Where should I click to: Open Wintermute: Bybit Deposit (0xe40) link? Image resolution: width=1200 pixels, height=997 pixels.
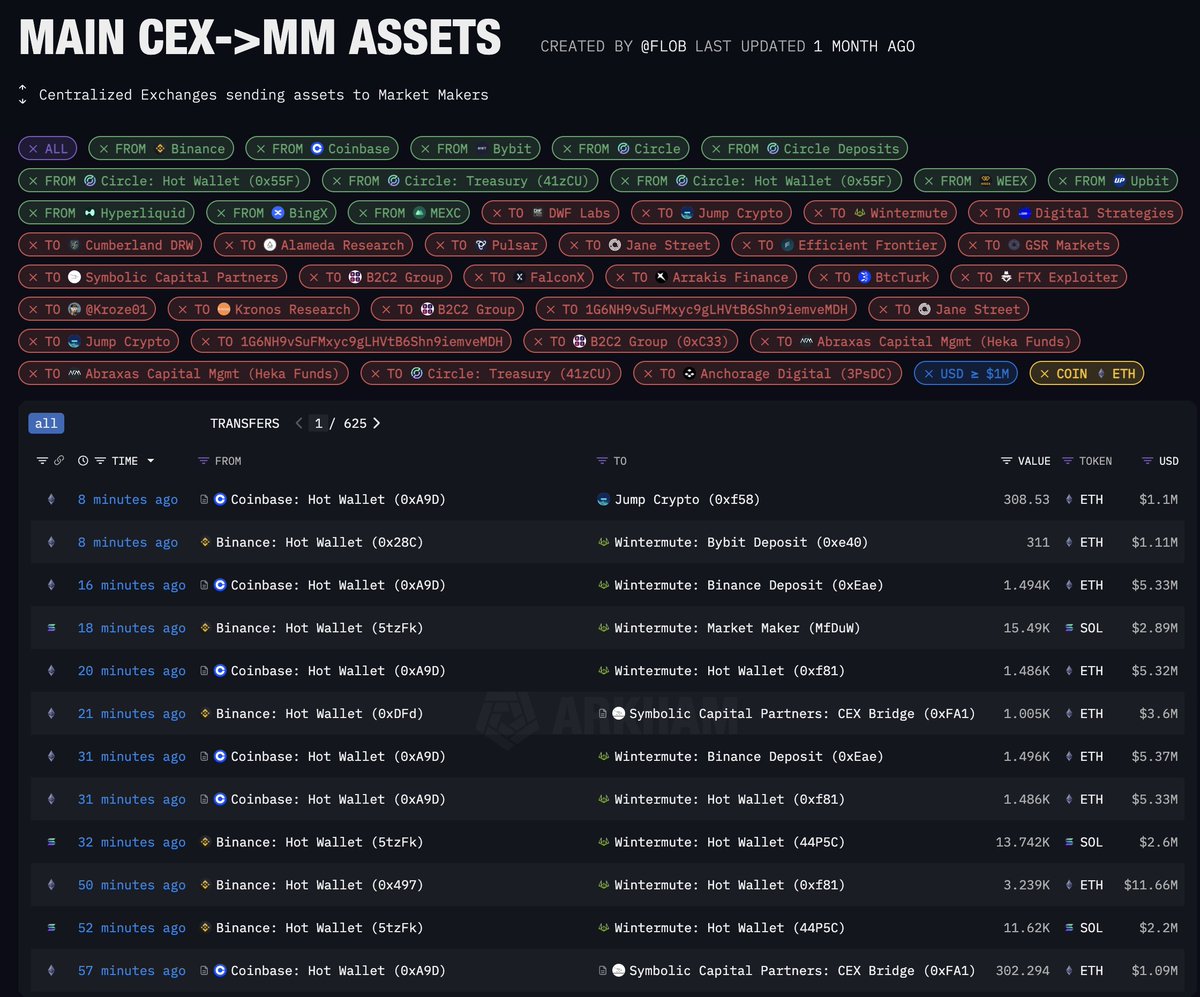tap(742, 542)
